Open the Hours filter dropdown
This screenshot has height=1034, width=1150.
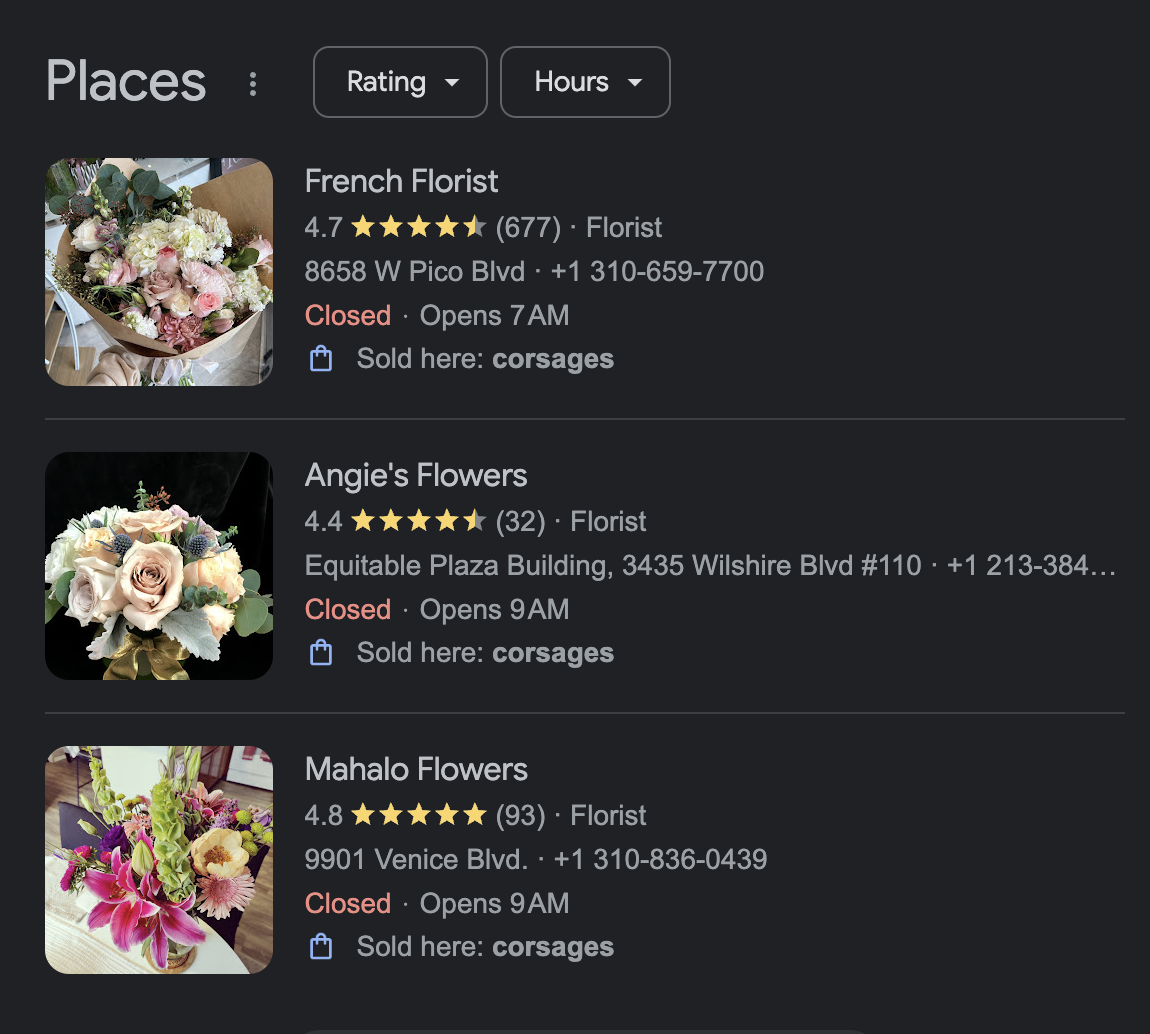point(585,82)
